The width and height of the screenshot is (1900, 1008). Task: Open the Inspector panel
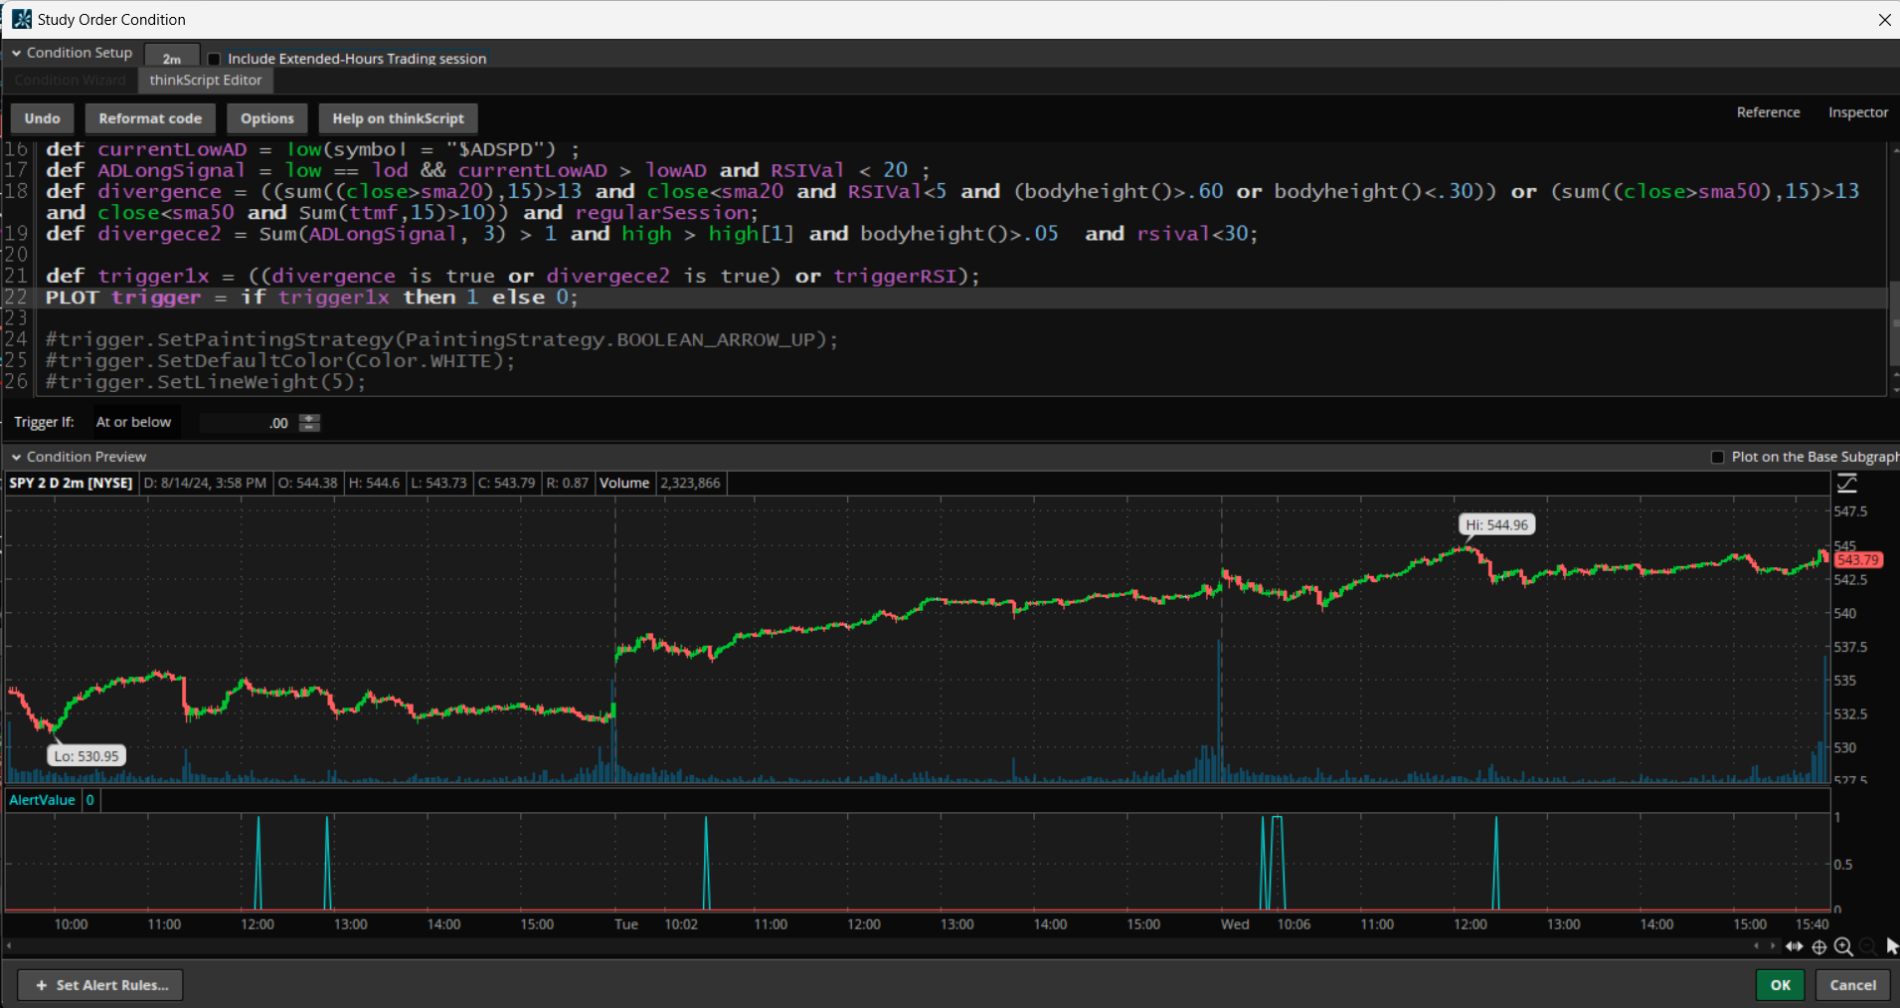coord(1858,112)
